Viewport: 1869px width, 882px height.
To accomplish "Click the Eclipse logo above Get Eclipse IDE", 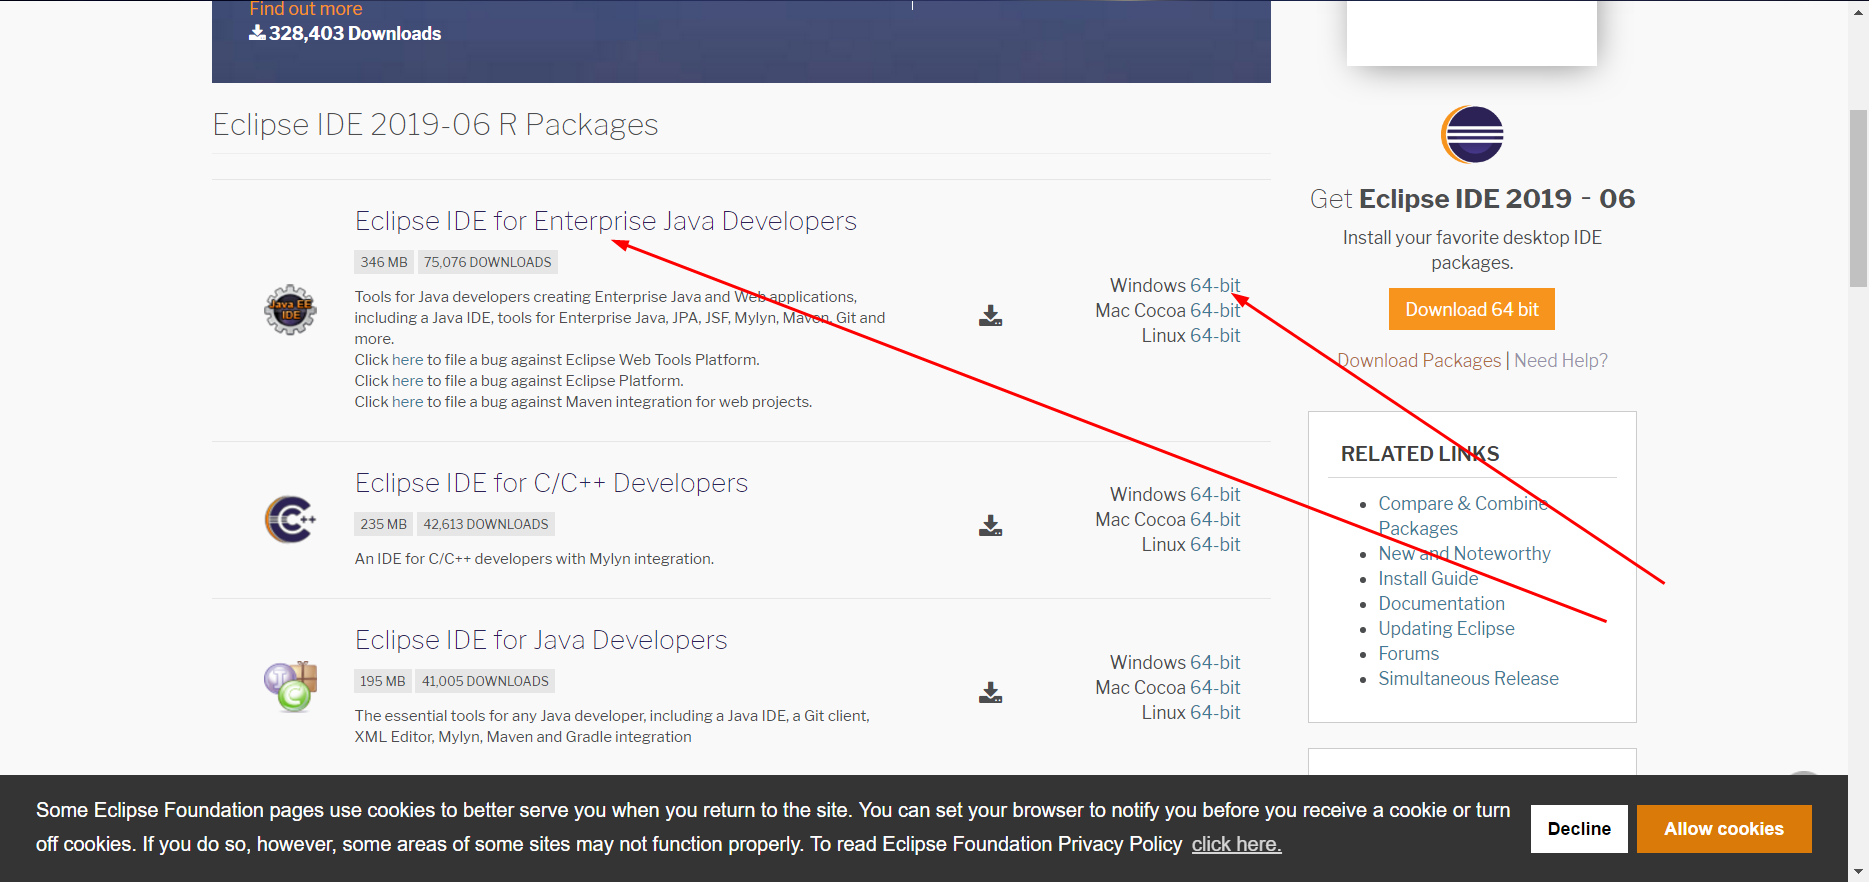I will (1472, 134).
